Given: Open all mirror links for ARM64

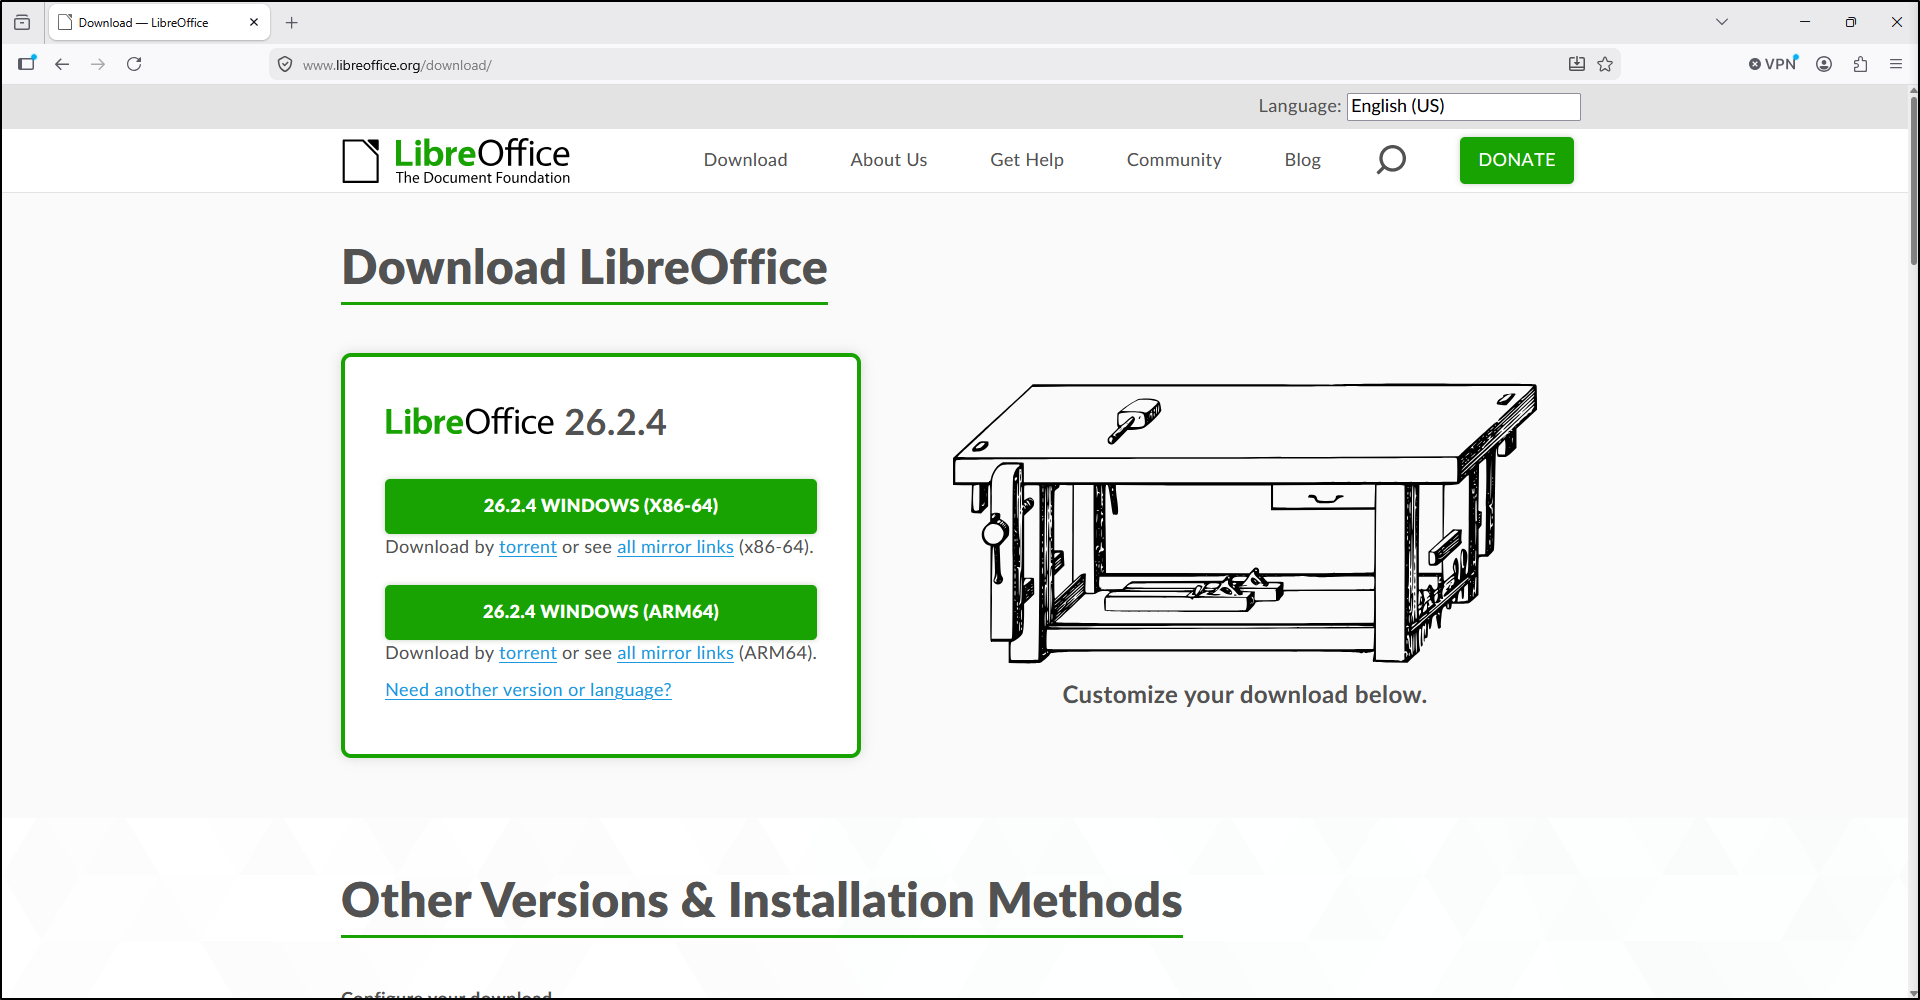Looking at the screenshot, I should (675, 653).
